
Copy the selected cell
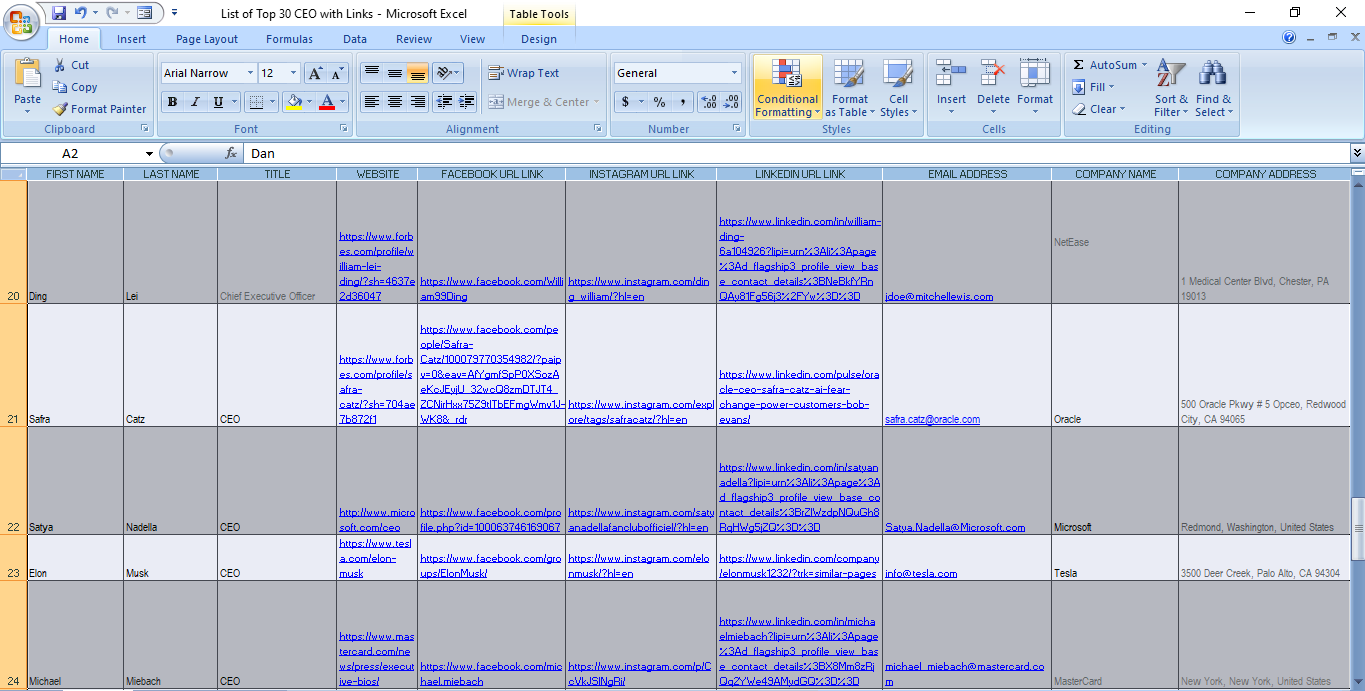[75, 87]
